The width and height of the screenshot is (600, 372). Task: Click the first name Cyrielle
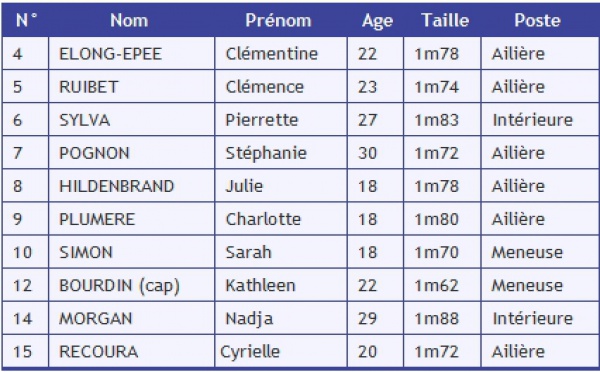pyautogui.click(x=250, y=352)
